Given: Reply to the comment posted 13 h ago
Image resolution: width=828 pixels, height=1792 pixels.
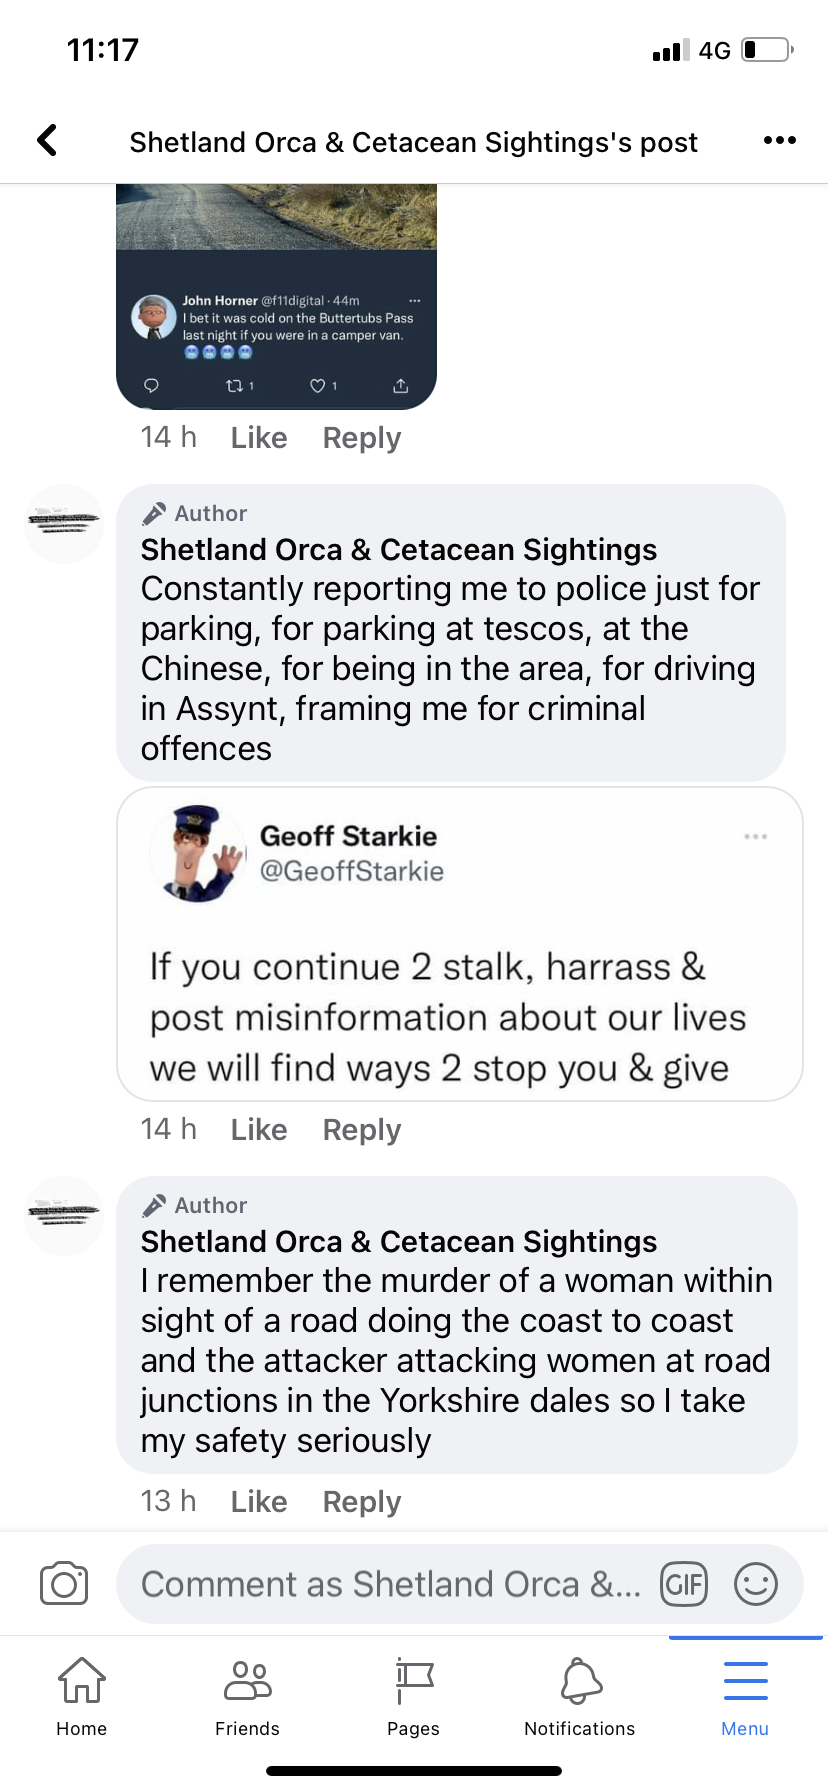Looking at the screenshot, I should [x=362, y=1502].
